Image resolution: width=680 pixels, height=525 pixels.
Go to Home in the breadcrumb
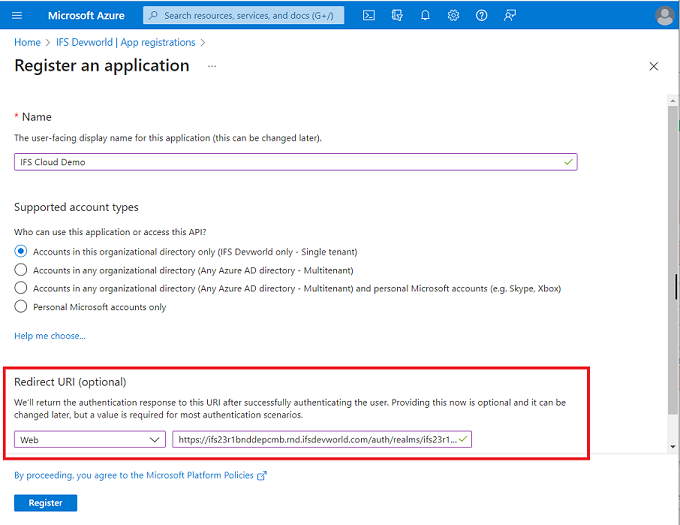[x=27, y=43]
